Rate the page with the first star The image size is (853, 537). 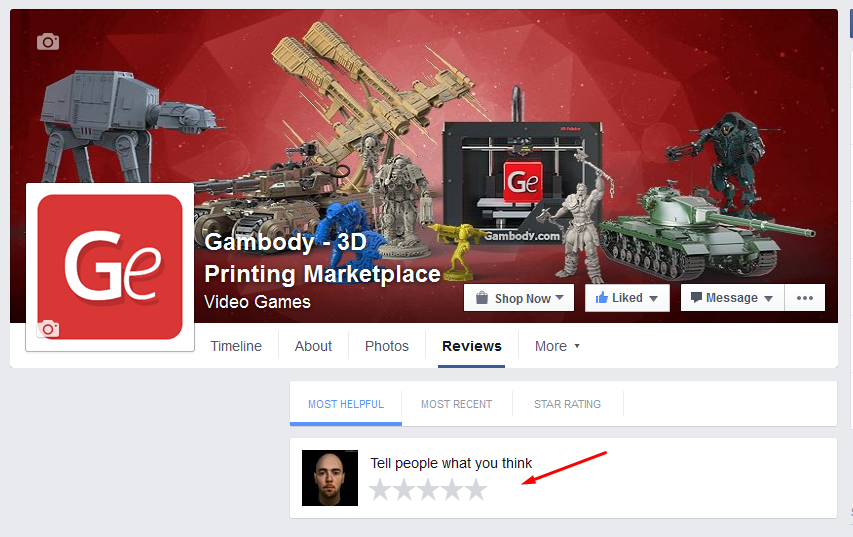pyautogui.click(x=380, y=490)
